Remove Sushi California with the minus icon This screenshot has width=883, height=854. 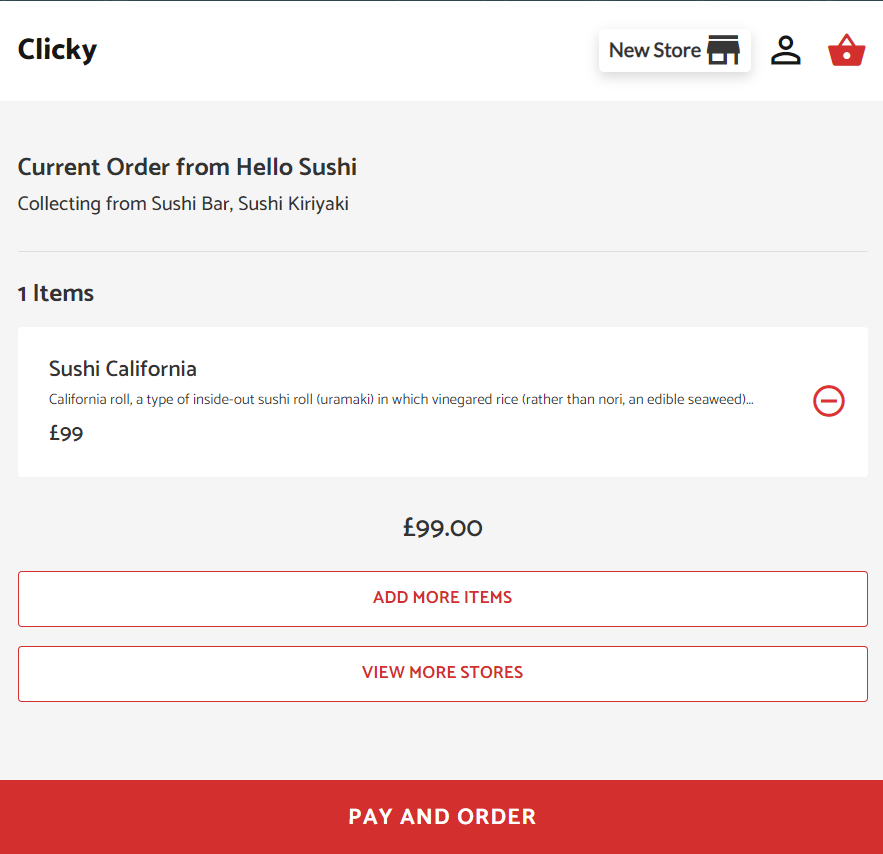coord(828,401)
